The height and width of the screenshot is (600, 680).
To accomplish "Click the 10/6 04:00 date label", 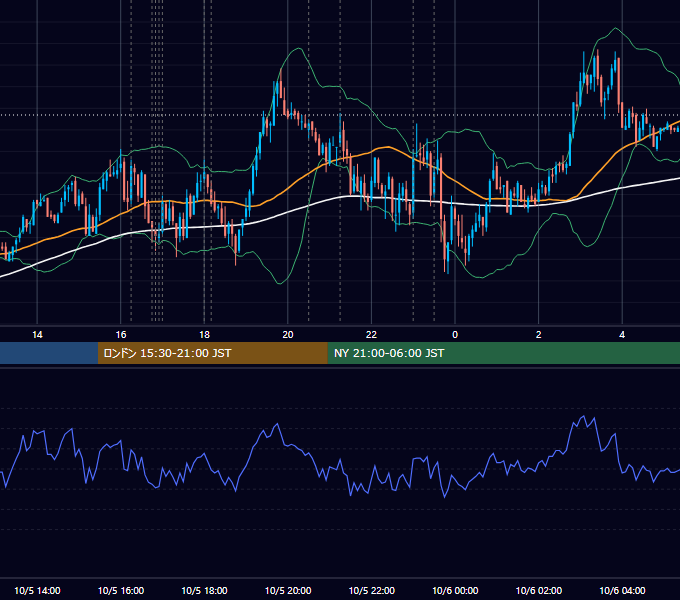I will click(622, 590).
